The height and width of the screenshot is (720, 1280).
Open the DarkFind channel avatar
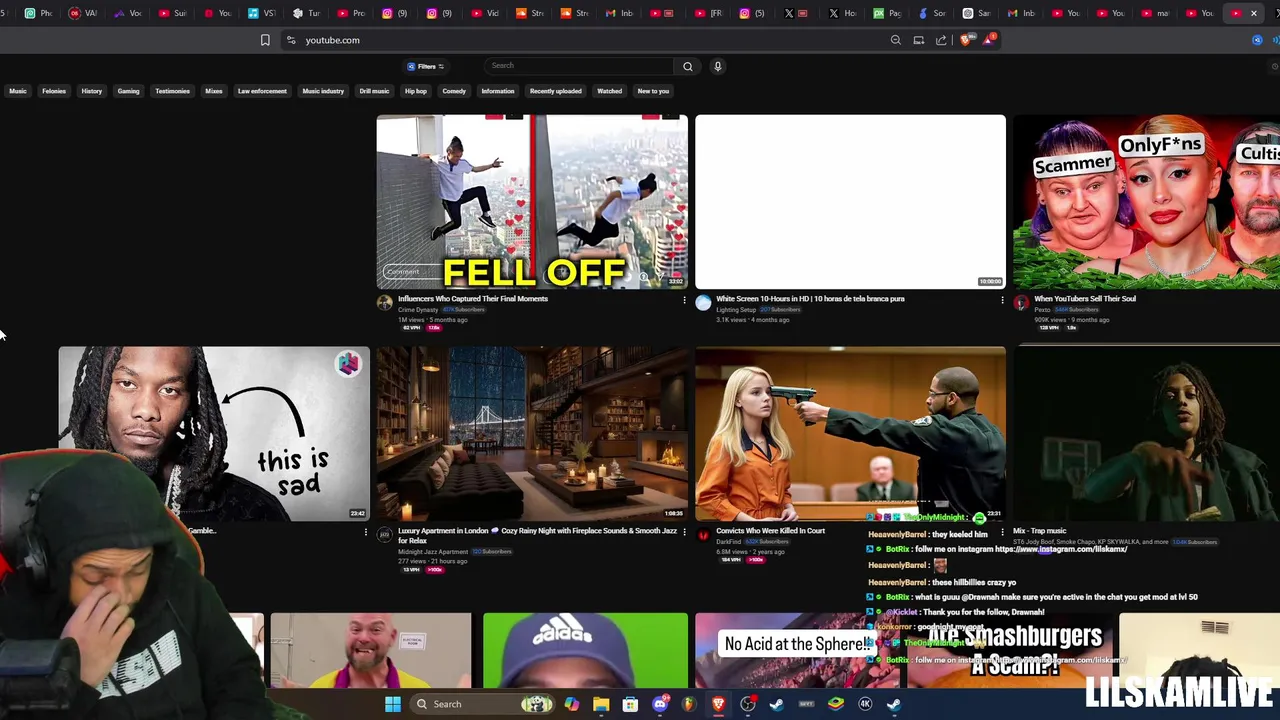pyautogui.click(x=703, y=535)
